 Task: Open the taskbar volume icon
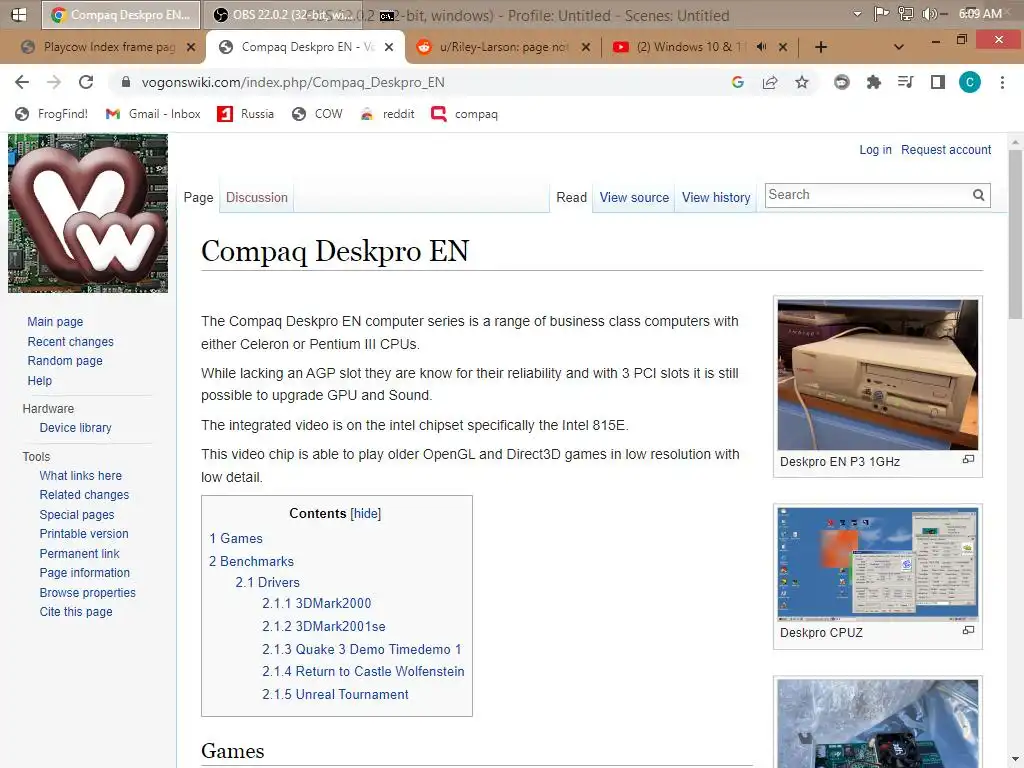pyautogui.click(x=929, y=14)
